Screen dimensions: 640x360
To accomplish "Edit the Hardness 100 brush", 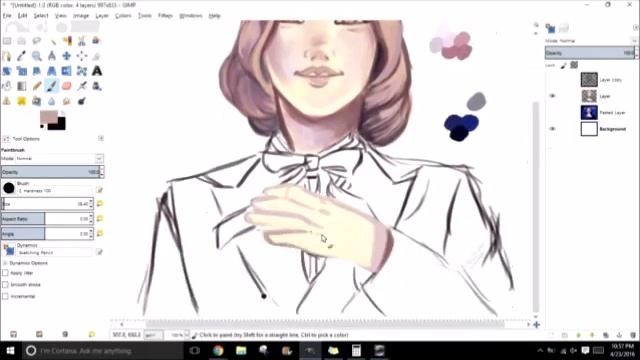I will coord(99,190).
